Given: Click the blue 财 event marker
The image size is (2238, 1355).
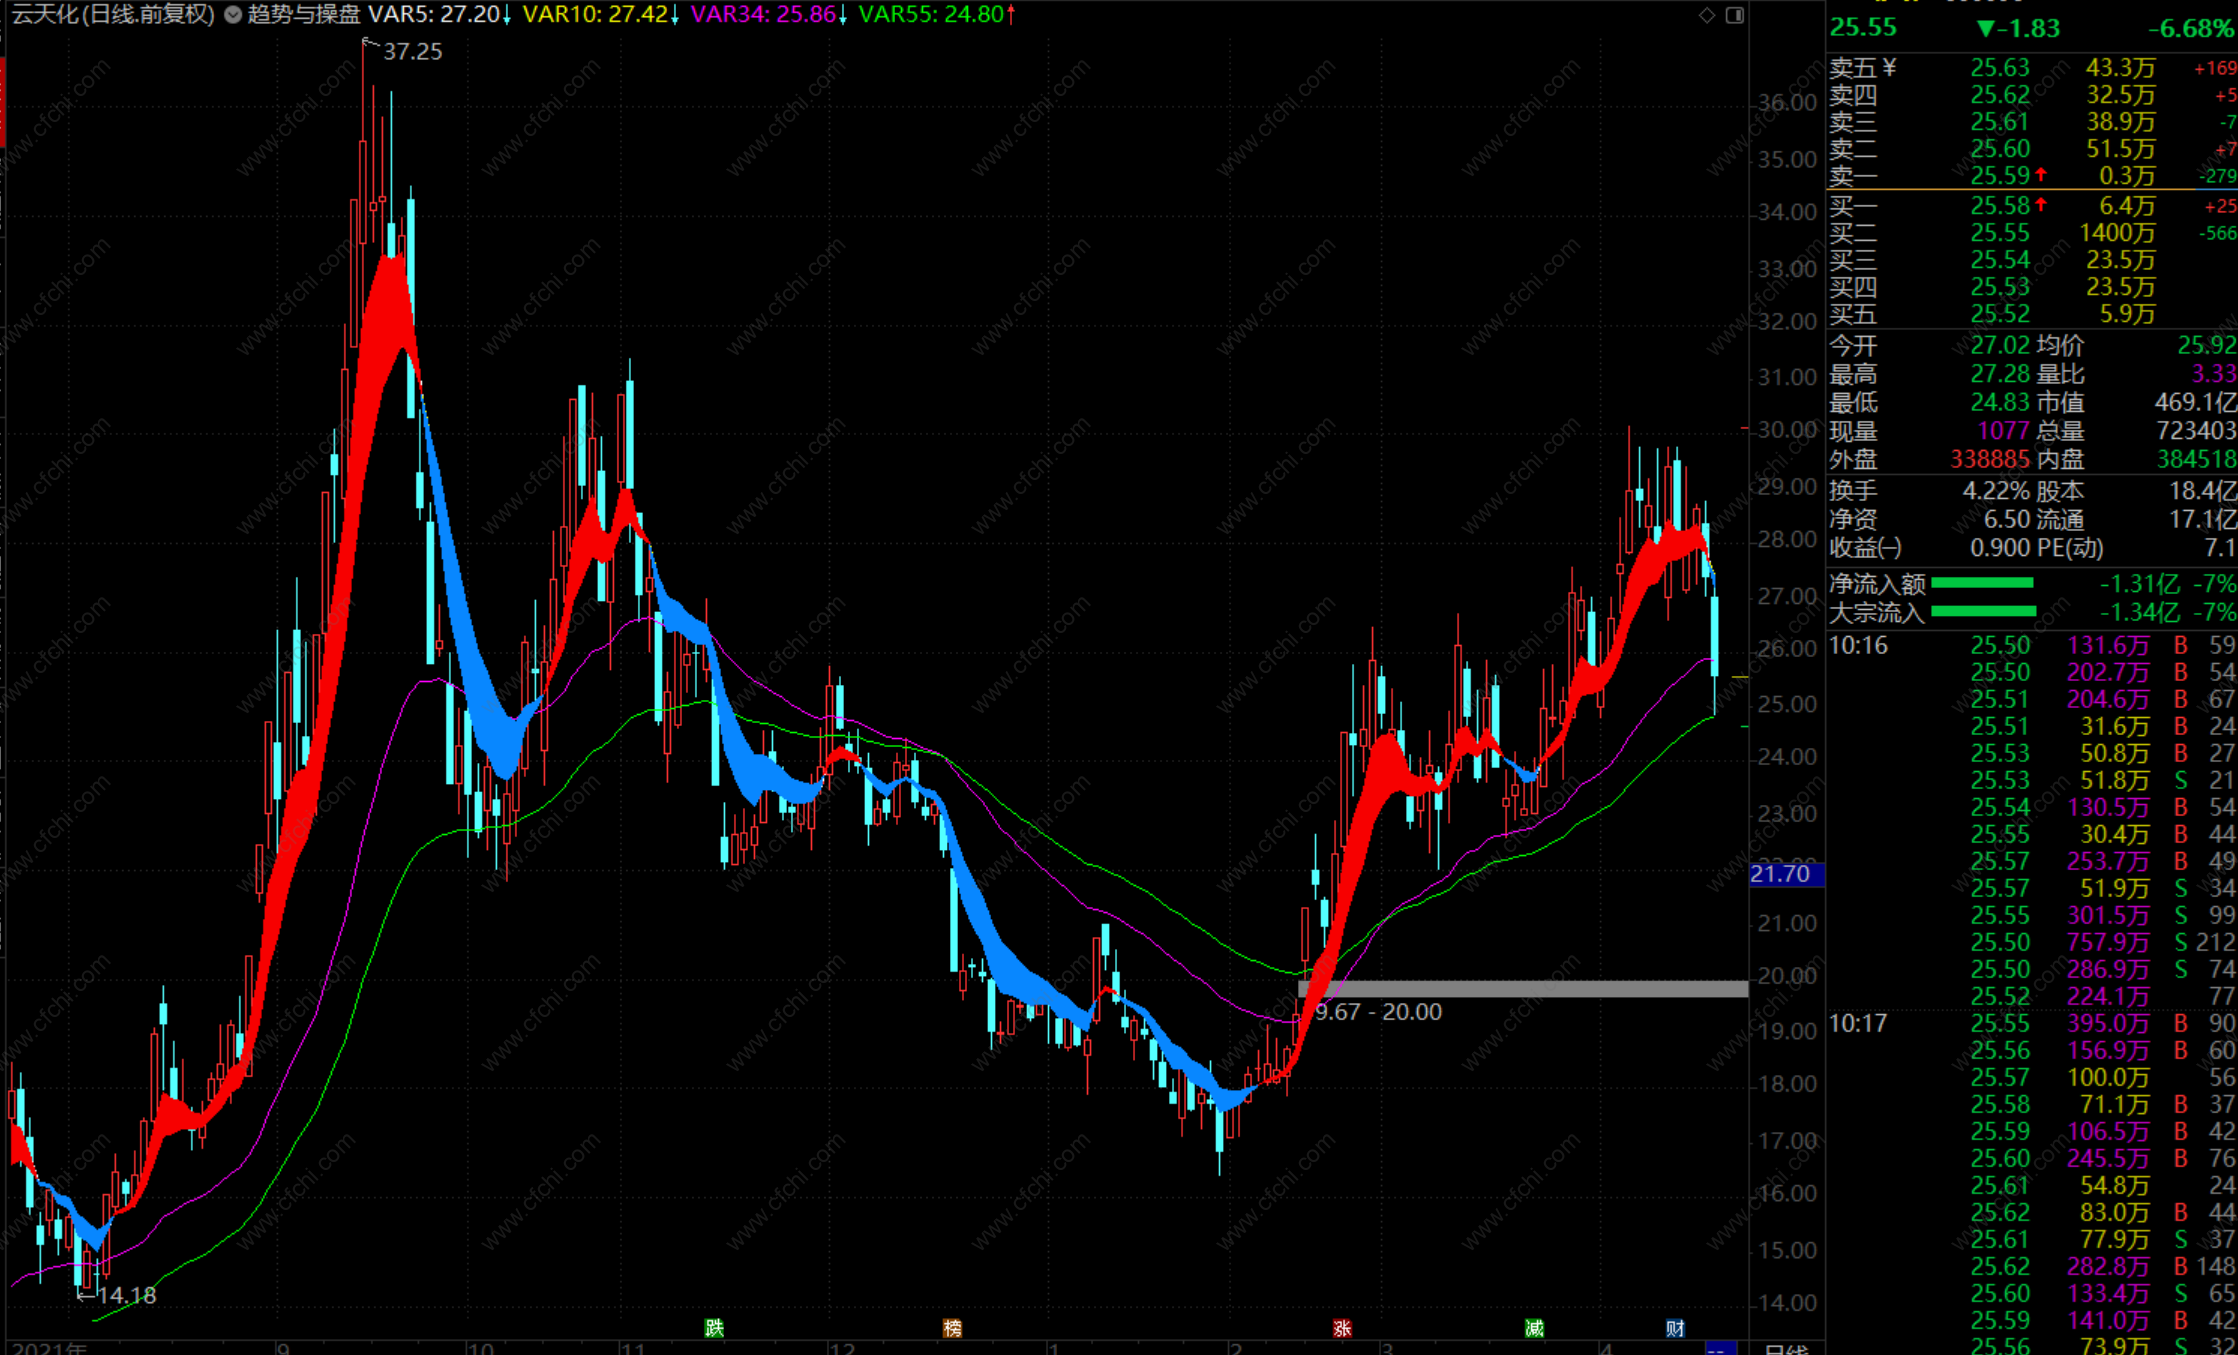Looking at the screenshot, I should (1675, 1327).
